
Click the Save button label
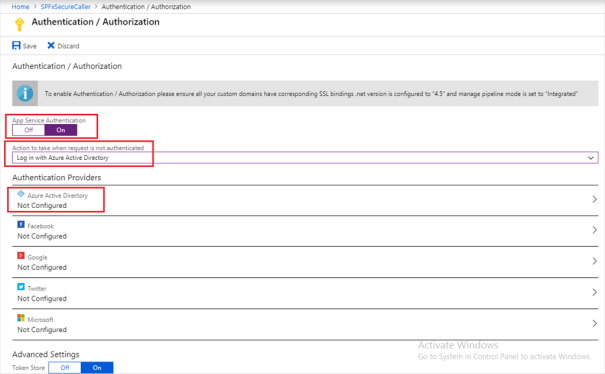click(x=30, y=46)
